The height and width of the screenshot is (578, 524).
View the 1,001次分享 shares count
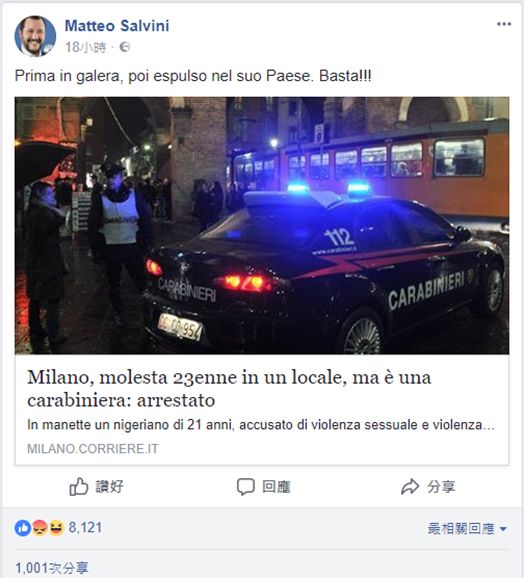coord(52,568)
